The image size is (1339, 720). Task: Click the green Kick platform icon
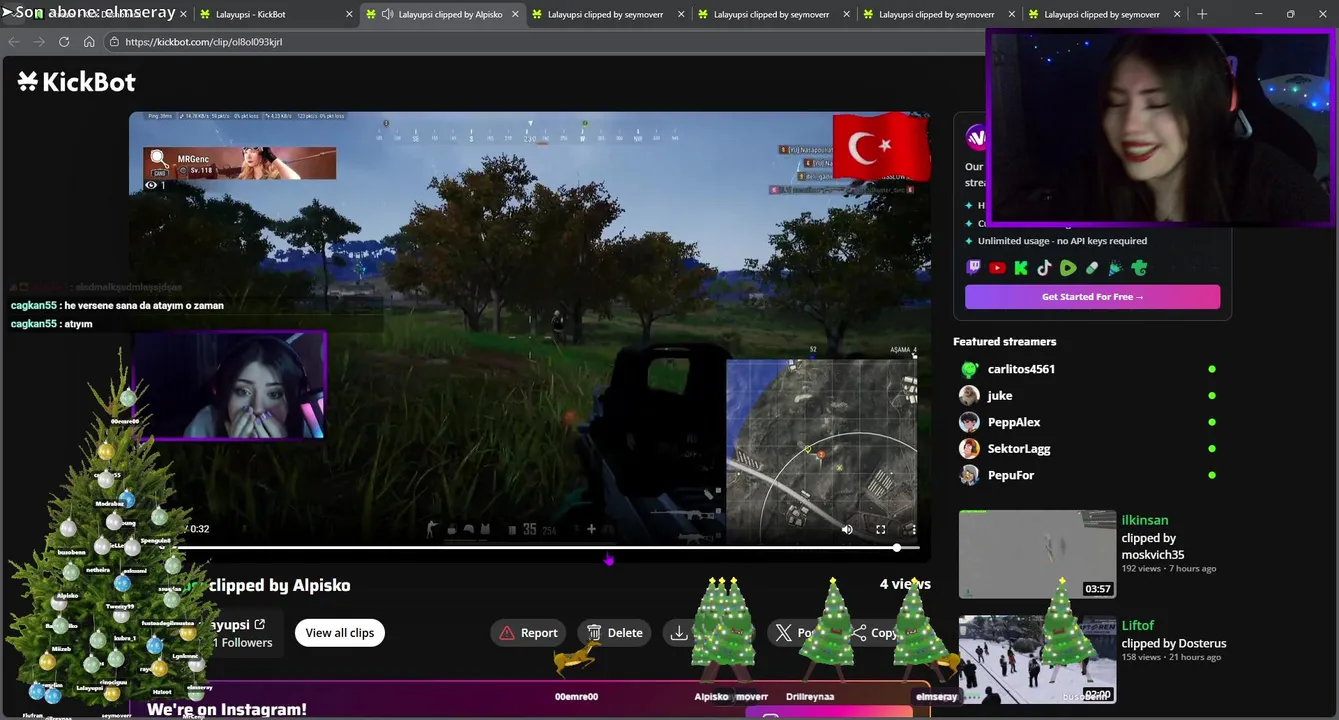pyautogui.click(x=1021, y=268)
